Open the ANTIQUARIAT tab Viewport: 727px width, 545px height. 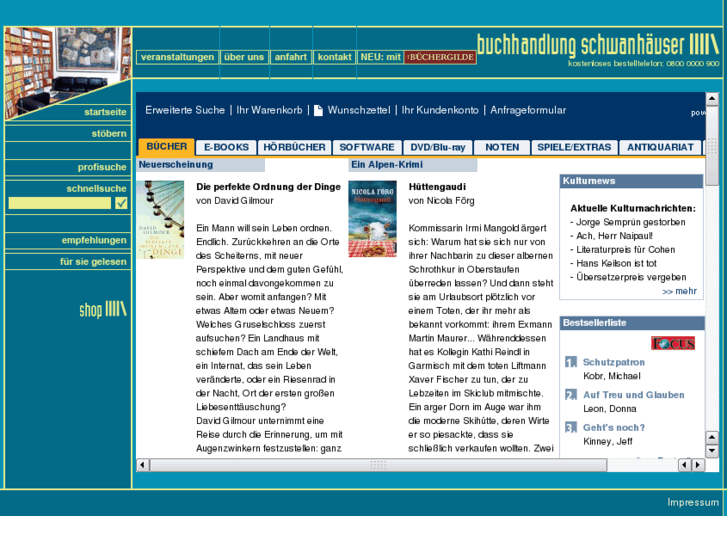tap(660, 147)
